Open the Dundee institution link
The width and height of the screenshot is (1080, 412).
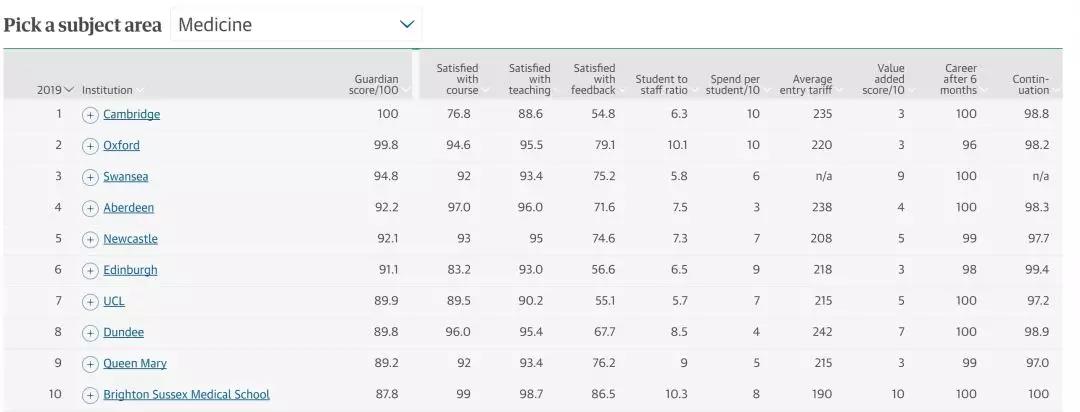click(123, 332)
